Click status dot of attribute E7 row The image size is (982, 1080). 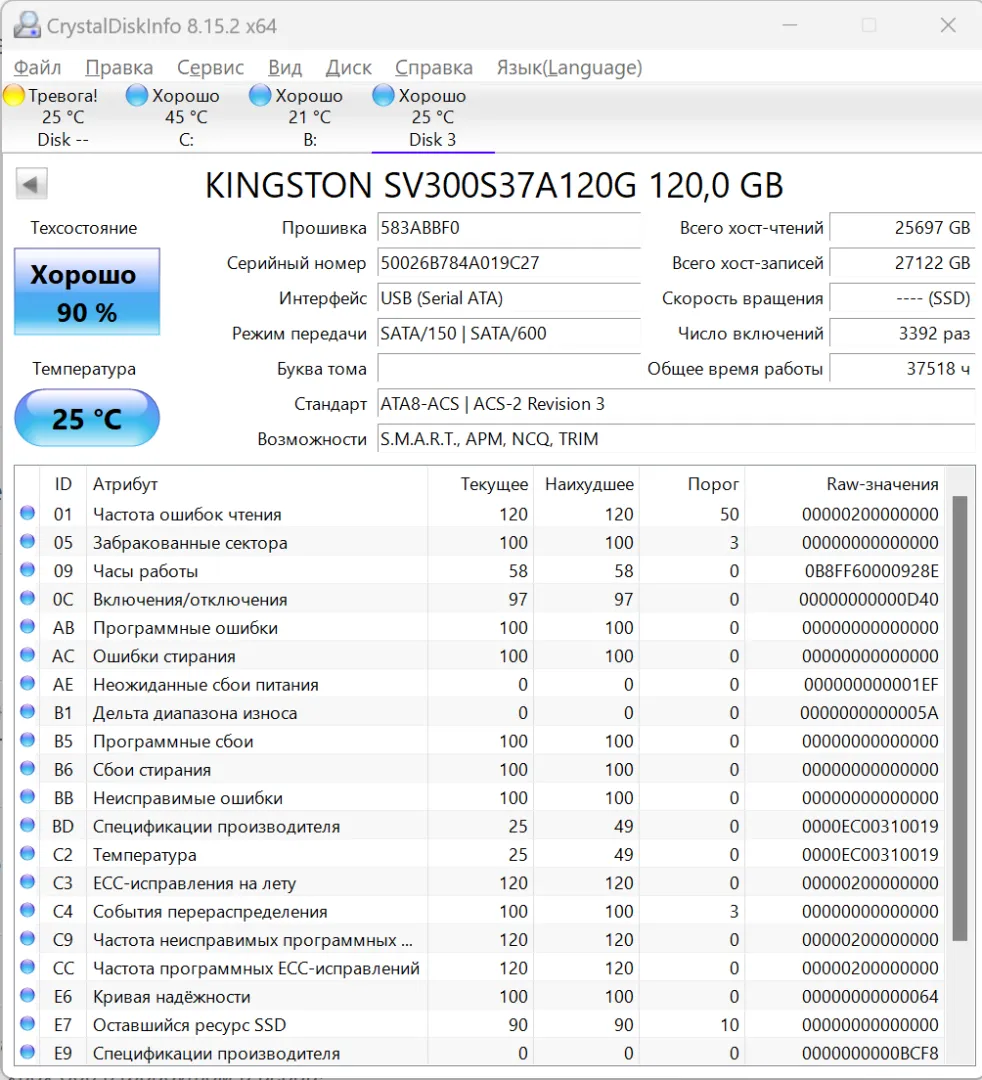pyautogui.click(x=28, y=1024)
